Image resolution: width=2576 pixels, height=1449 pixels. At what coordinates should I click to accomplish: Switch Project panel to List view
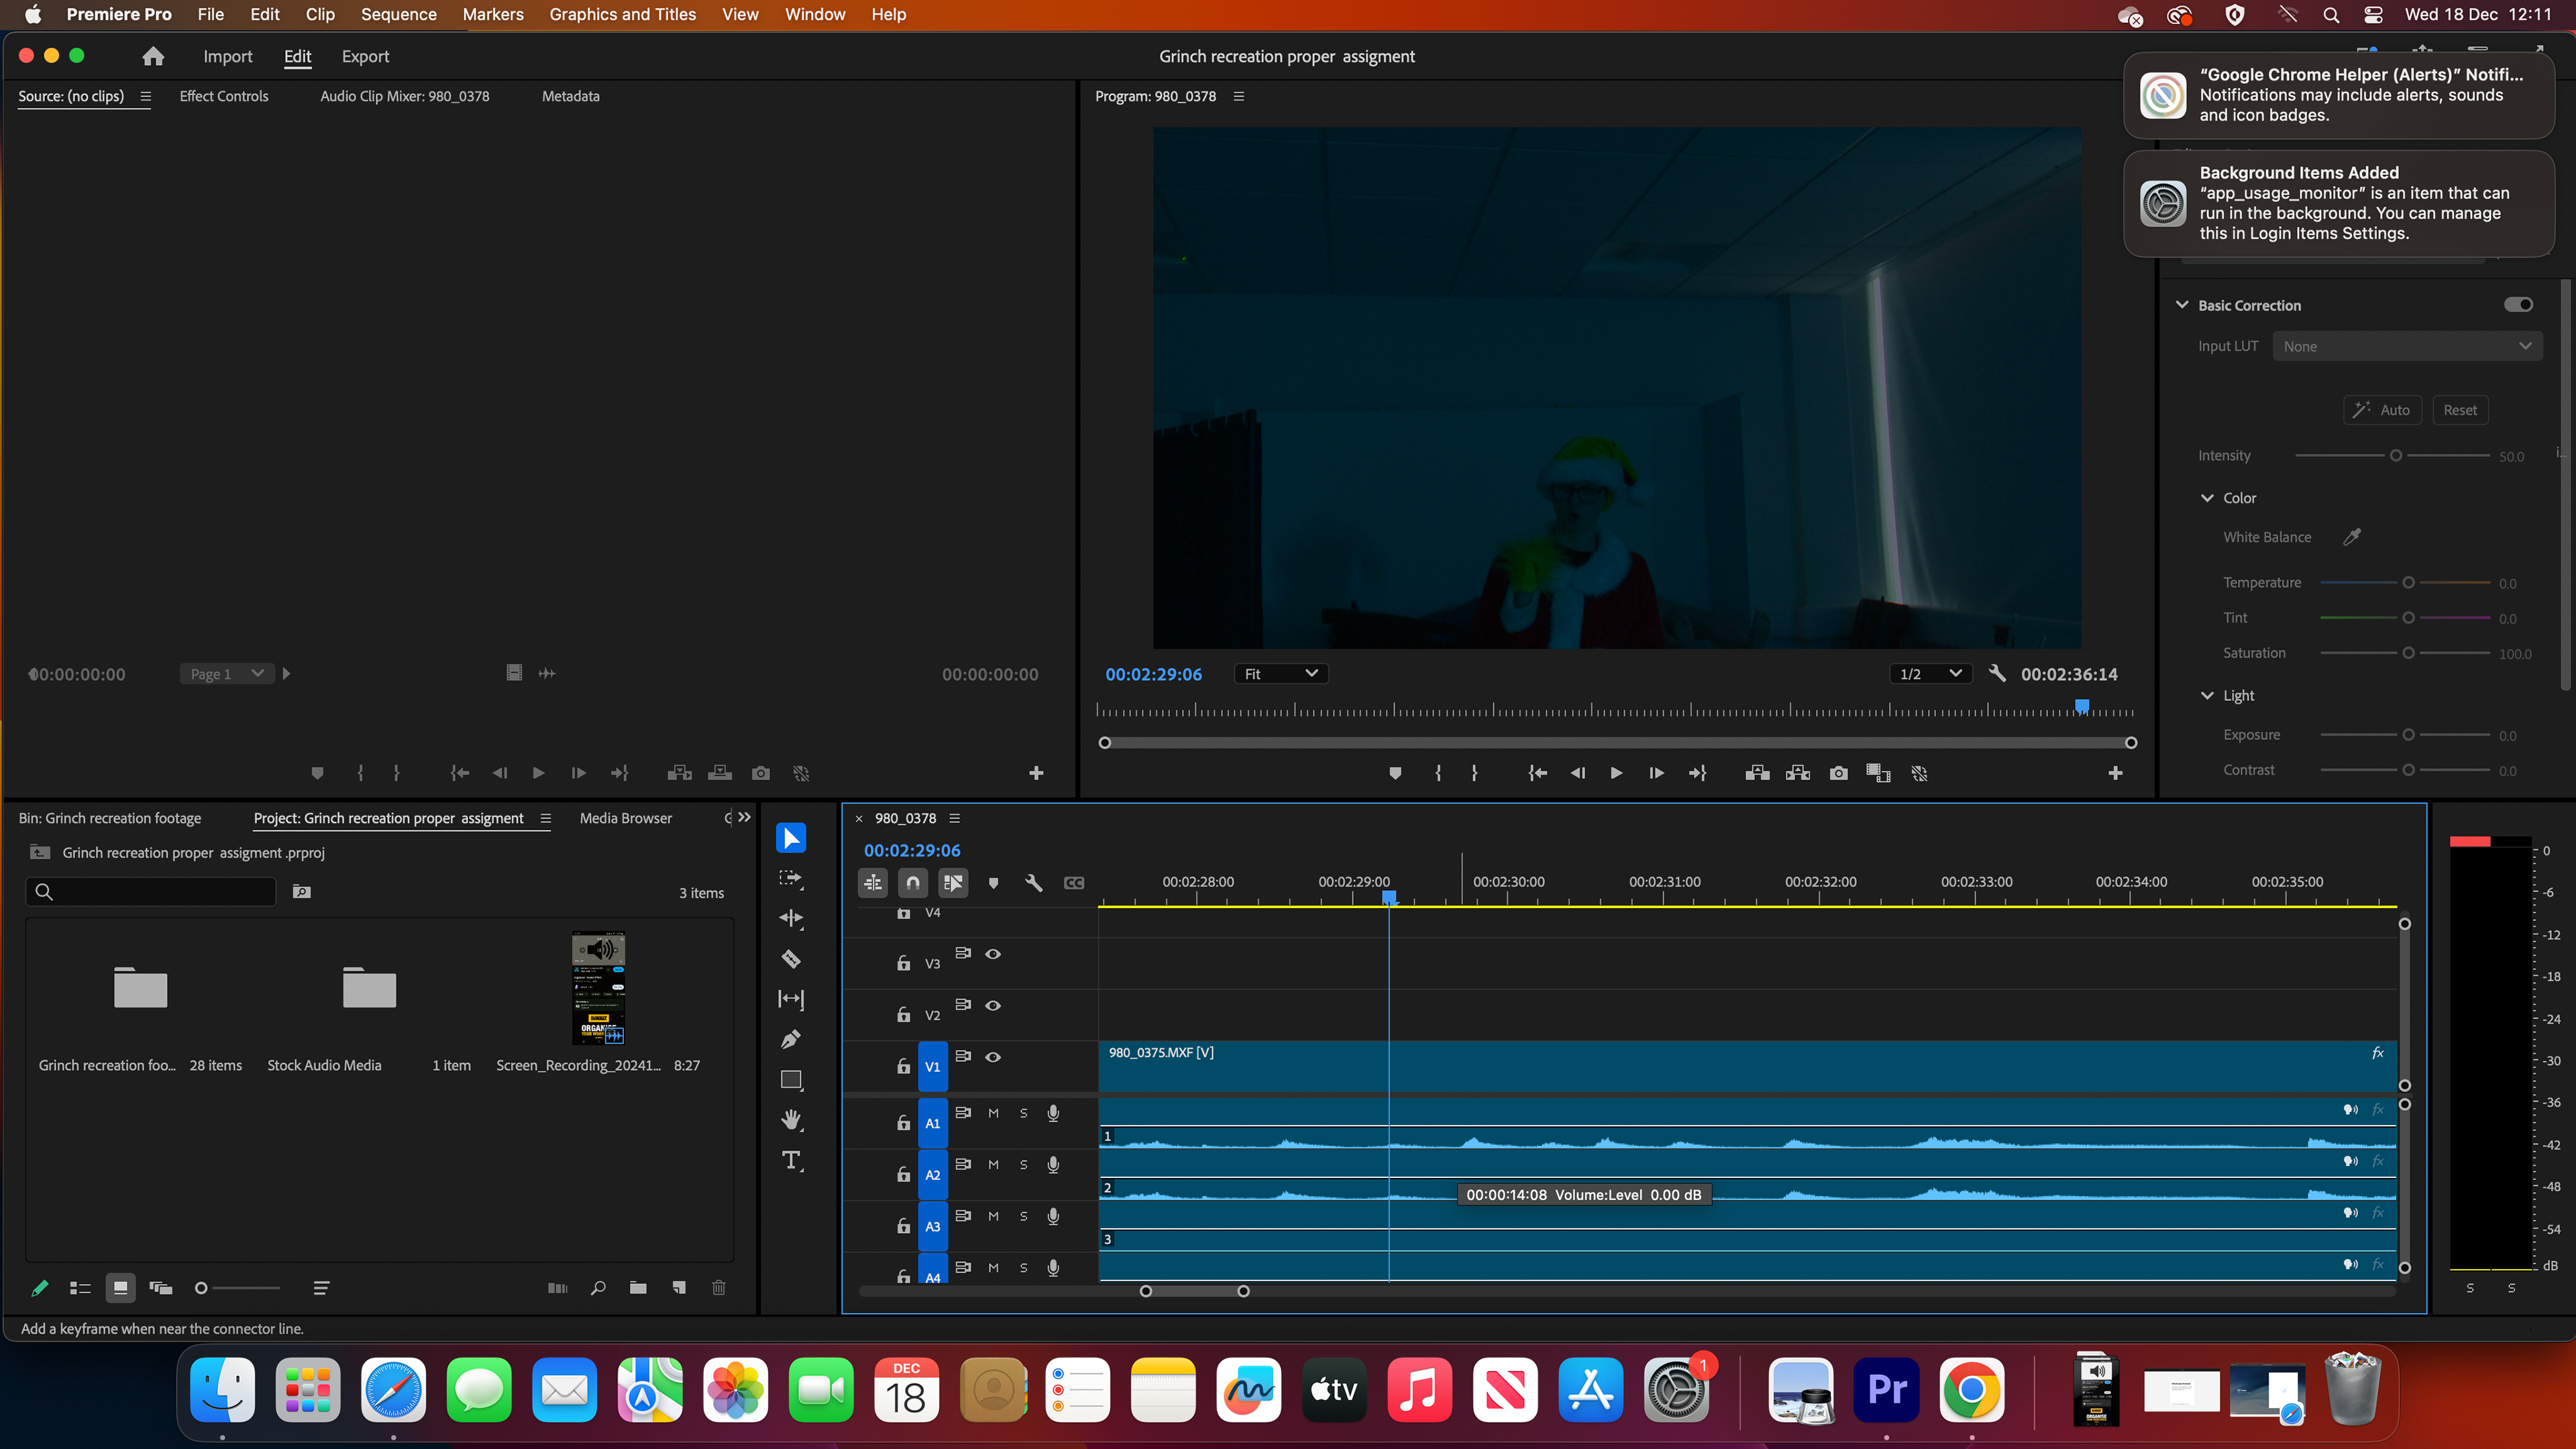(80, 1288)
